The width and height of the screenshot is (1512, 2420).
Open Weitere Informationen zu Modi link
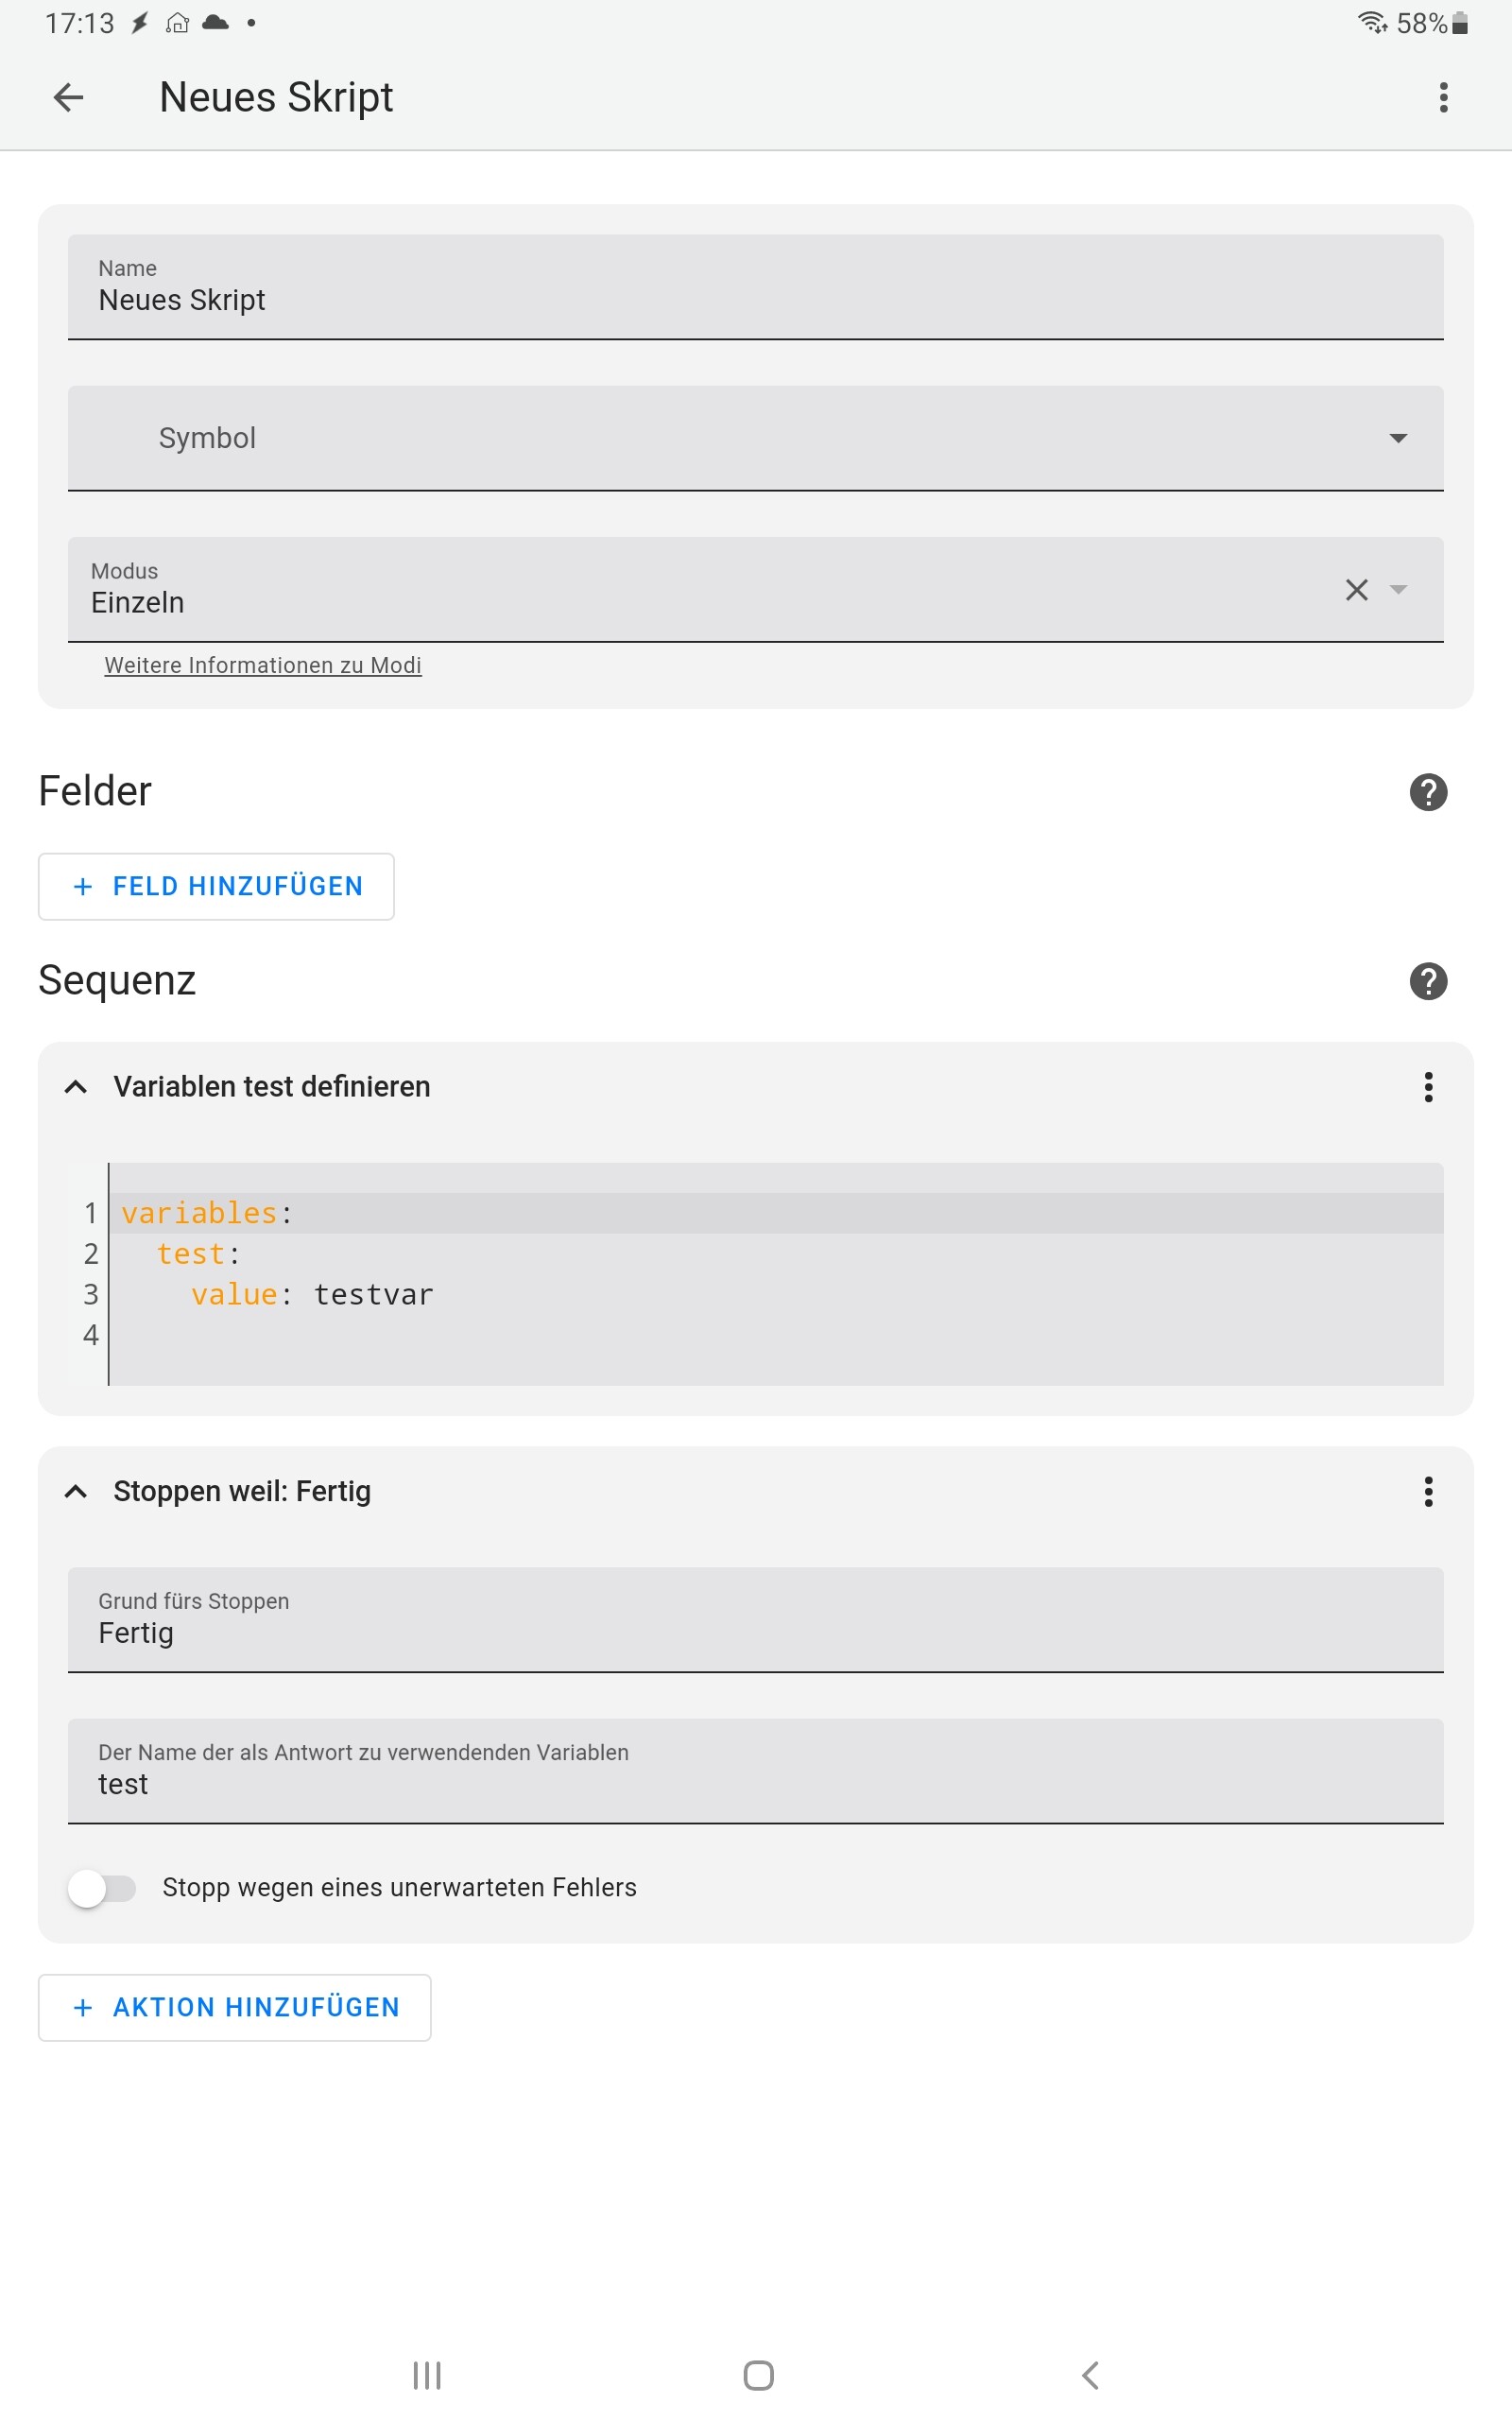263,665
